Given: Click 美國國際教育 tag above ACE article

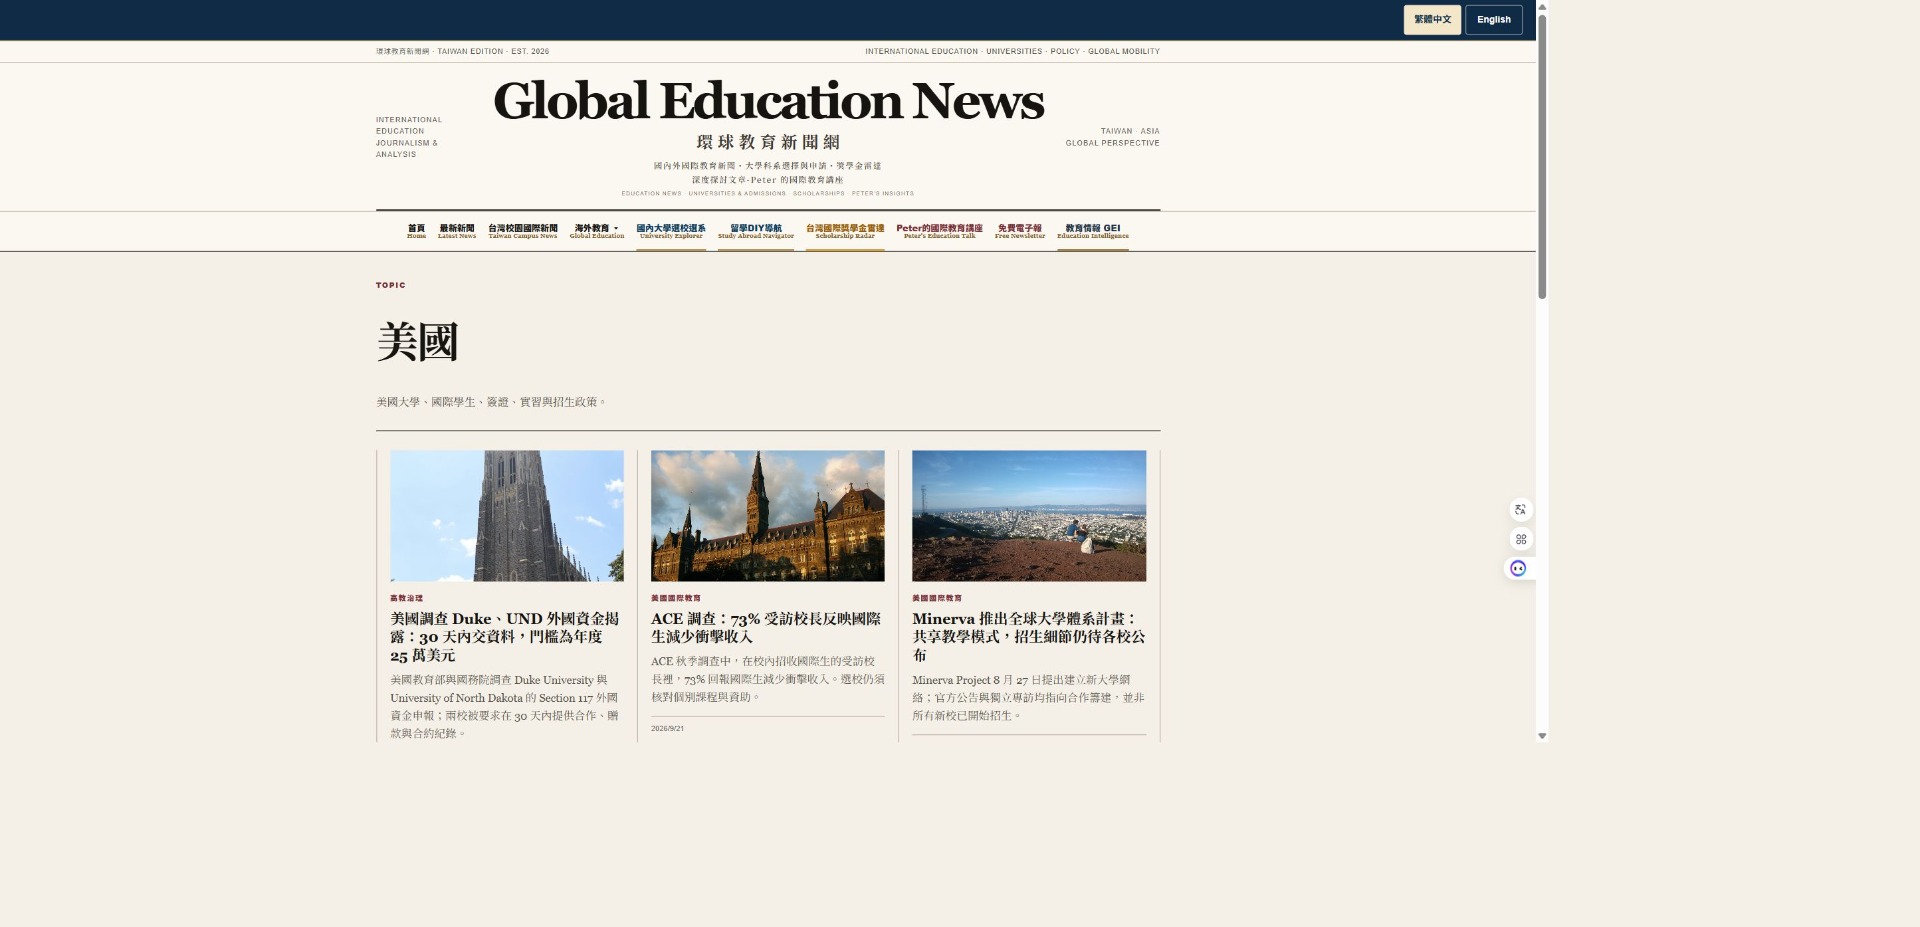Looking at the screenshot, I should 676,598.
